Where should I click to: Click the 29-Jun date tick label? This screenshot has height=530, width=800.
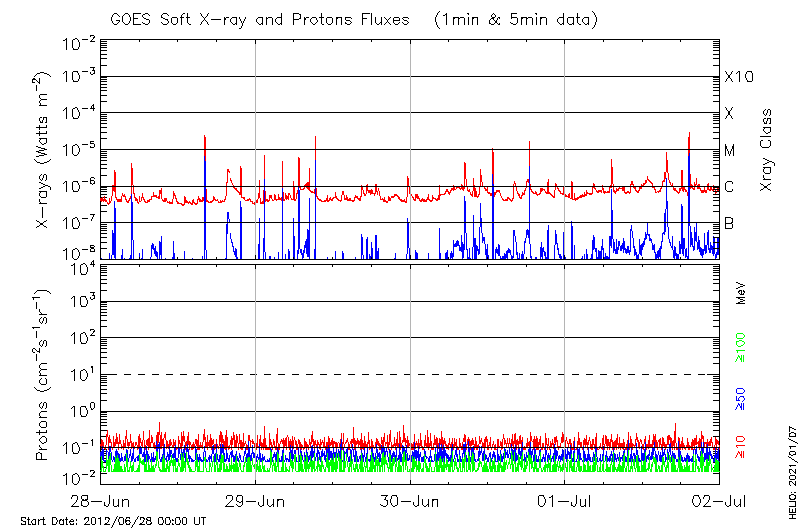(x=255, y=497)
